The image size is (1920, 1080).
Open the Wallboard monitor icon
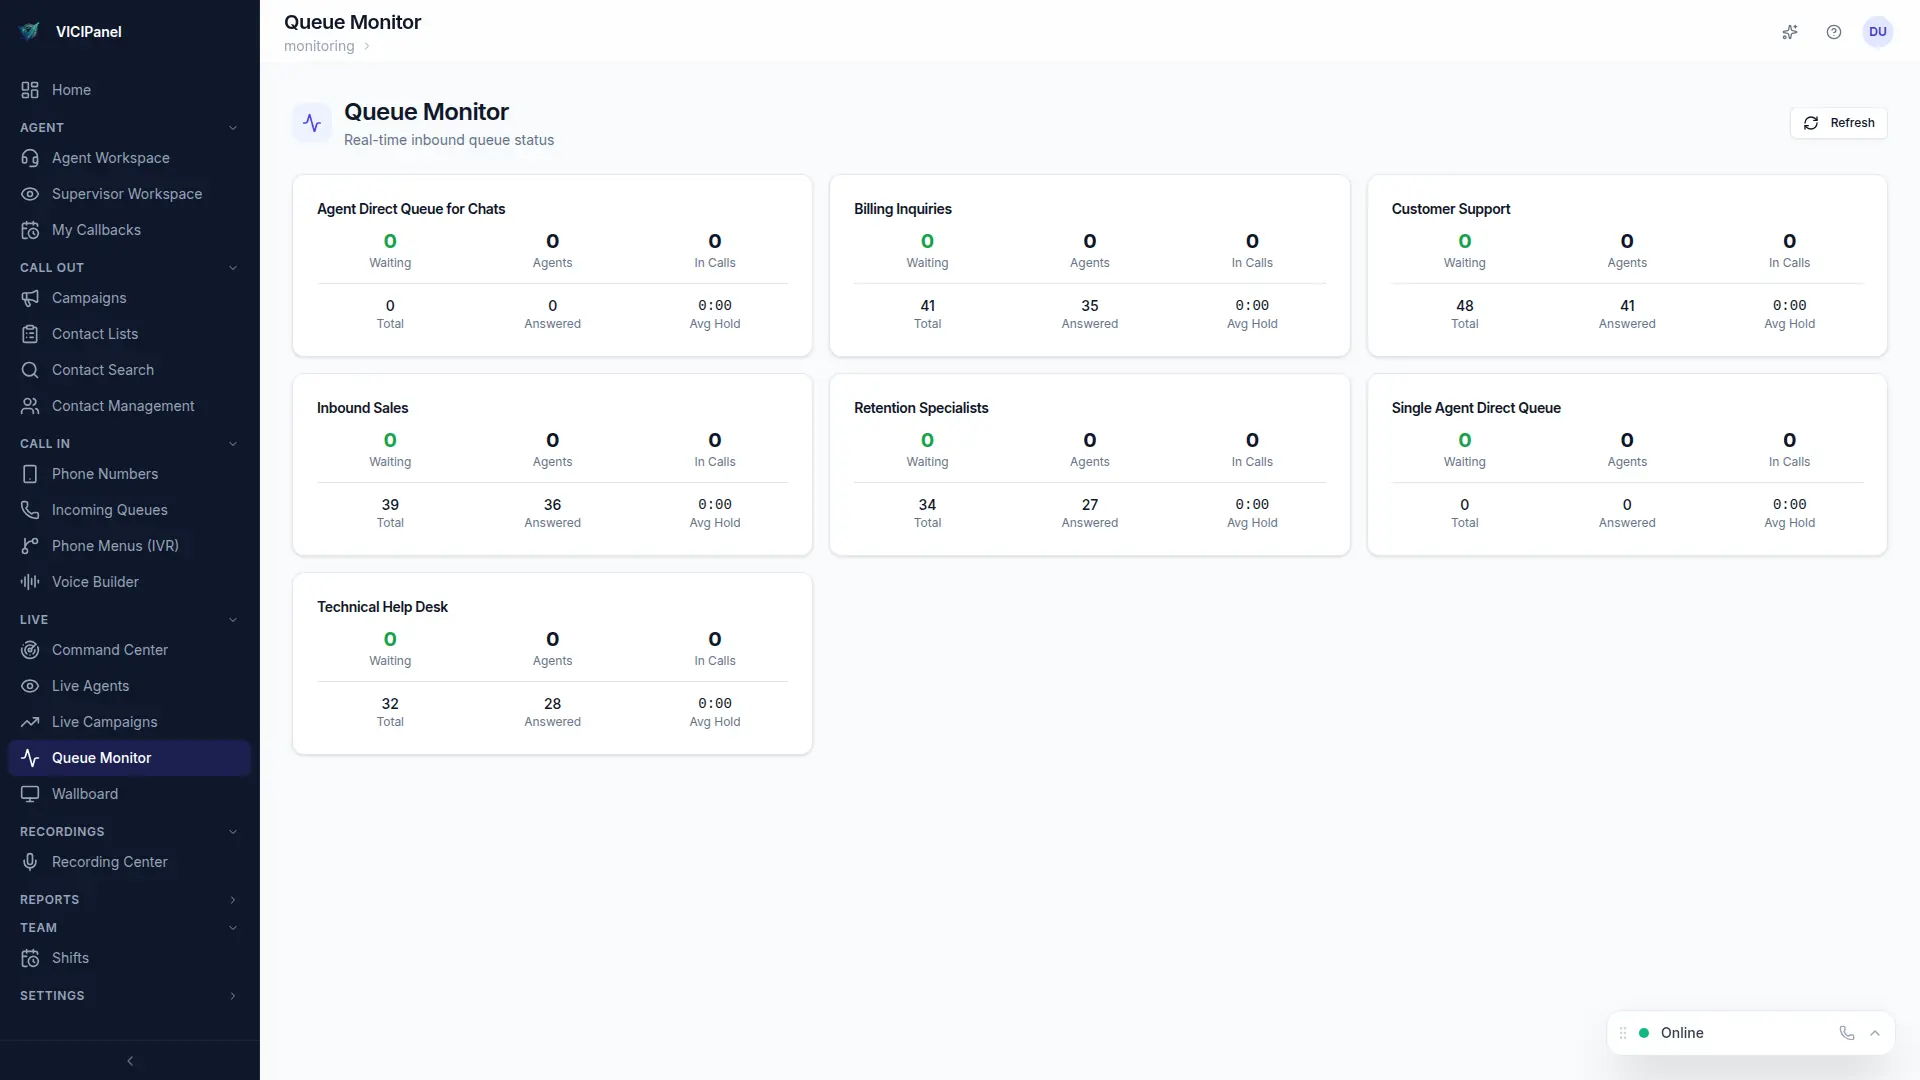click(x=30, y=794)
